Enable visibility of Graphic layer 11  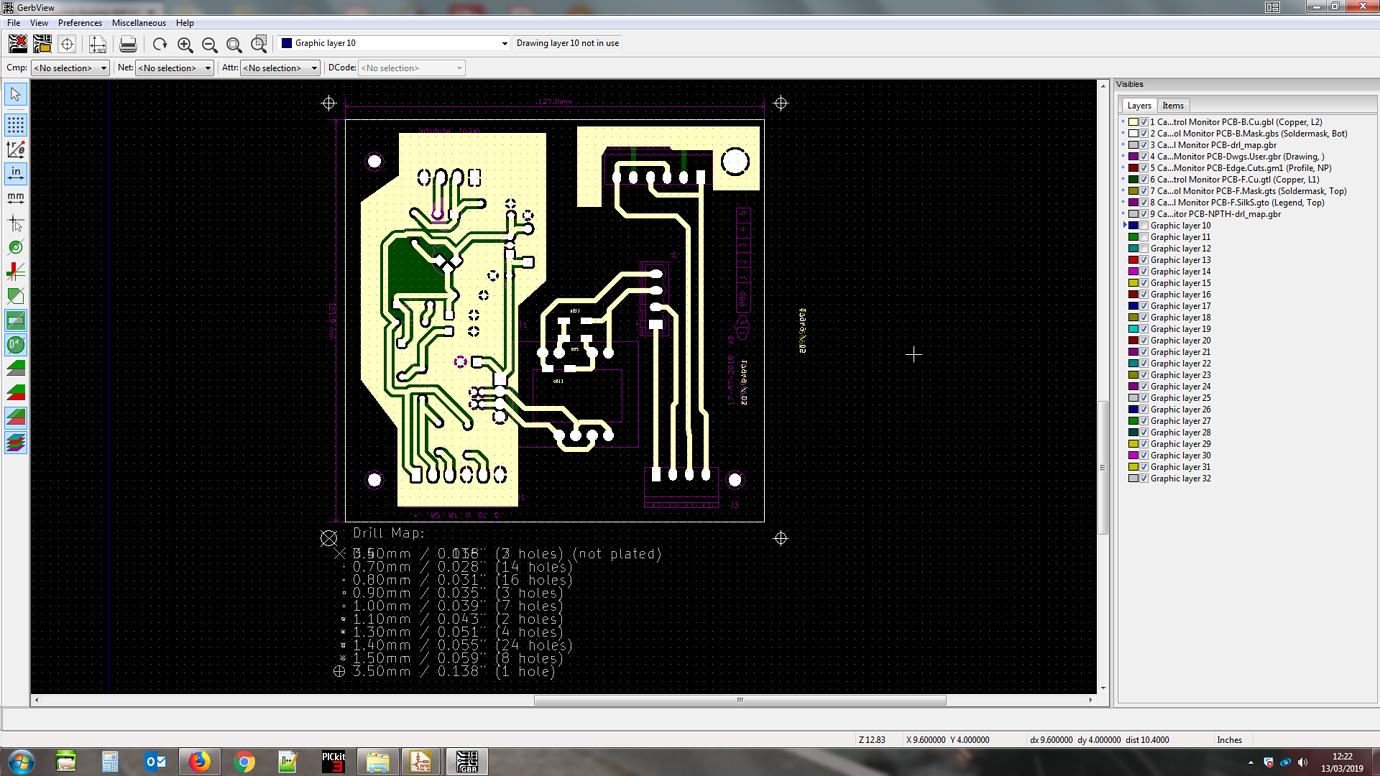coord(1144,237)
